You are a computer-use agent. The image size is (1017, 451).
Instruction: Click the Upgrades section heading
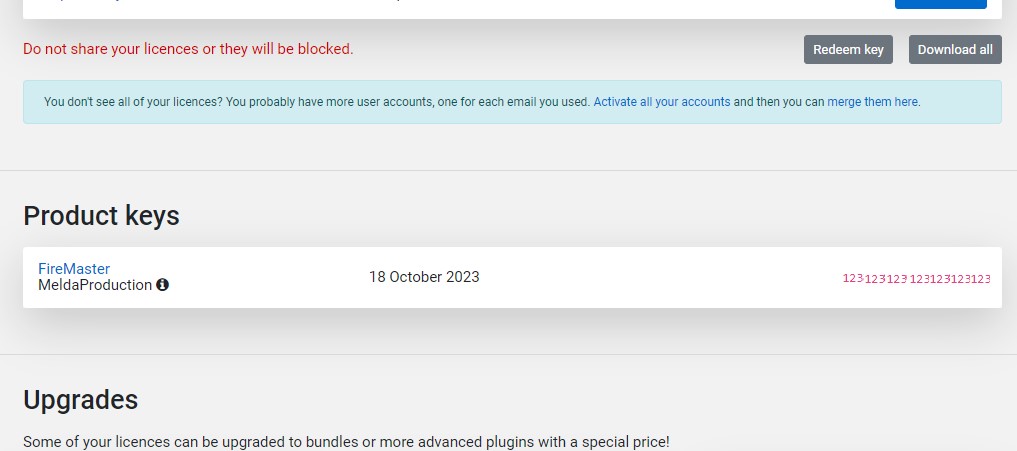pyautogui.click(x=80, y=400)
